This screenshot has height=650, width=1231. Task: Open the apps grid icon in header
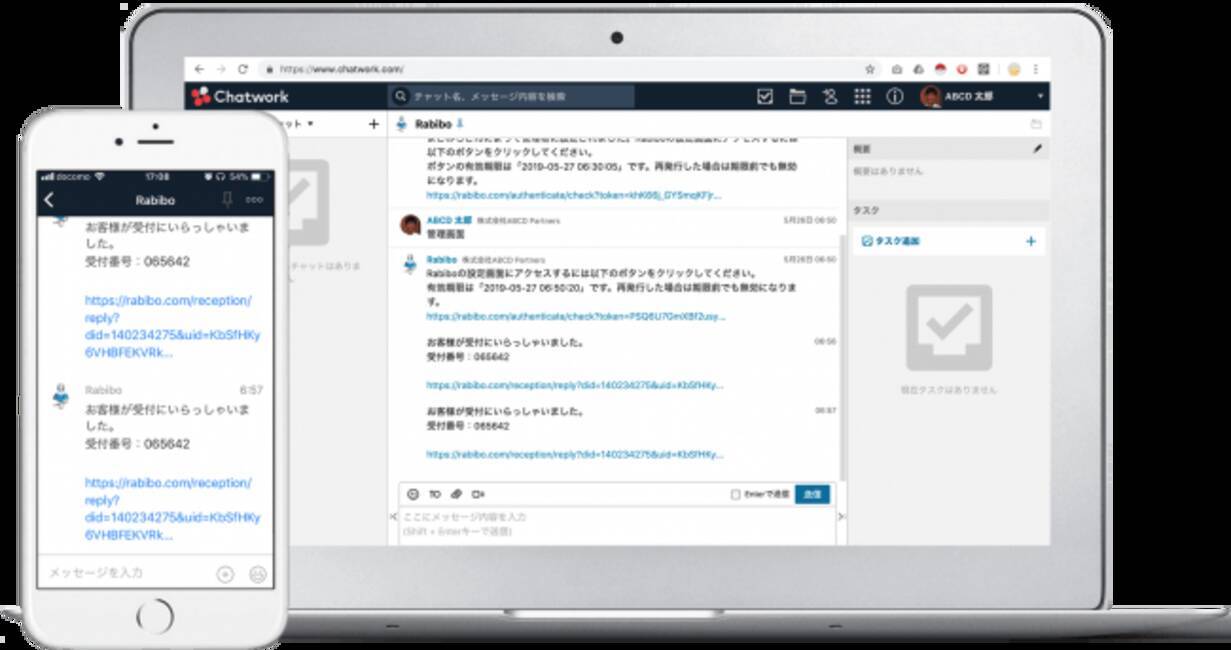[x=862, y=97]
